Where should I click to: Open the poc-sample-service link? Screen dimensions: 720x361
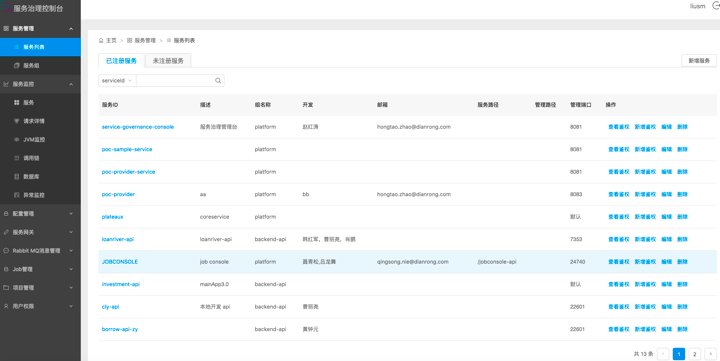pyautogui.click(x=127, y=149)
